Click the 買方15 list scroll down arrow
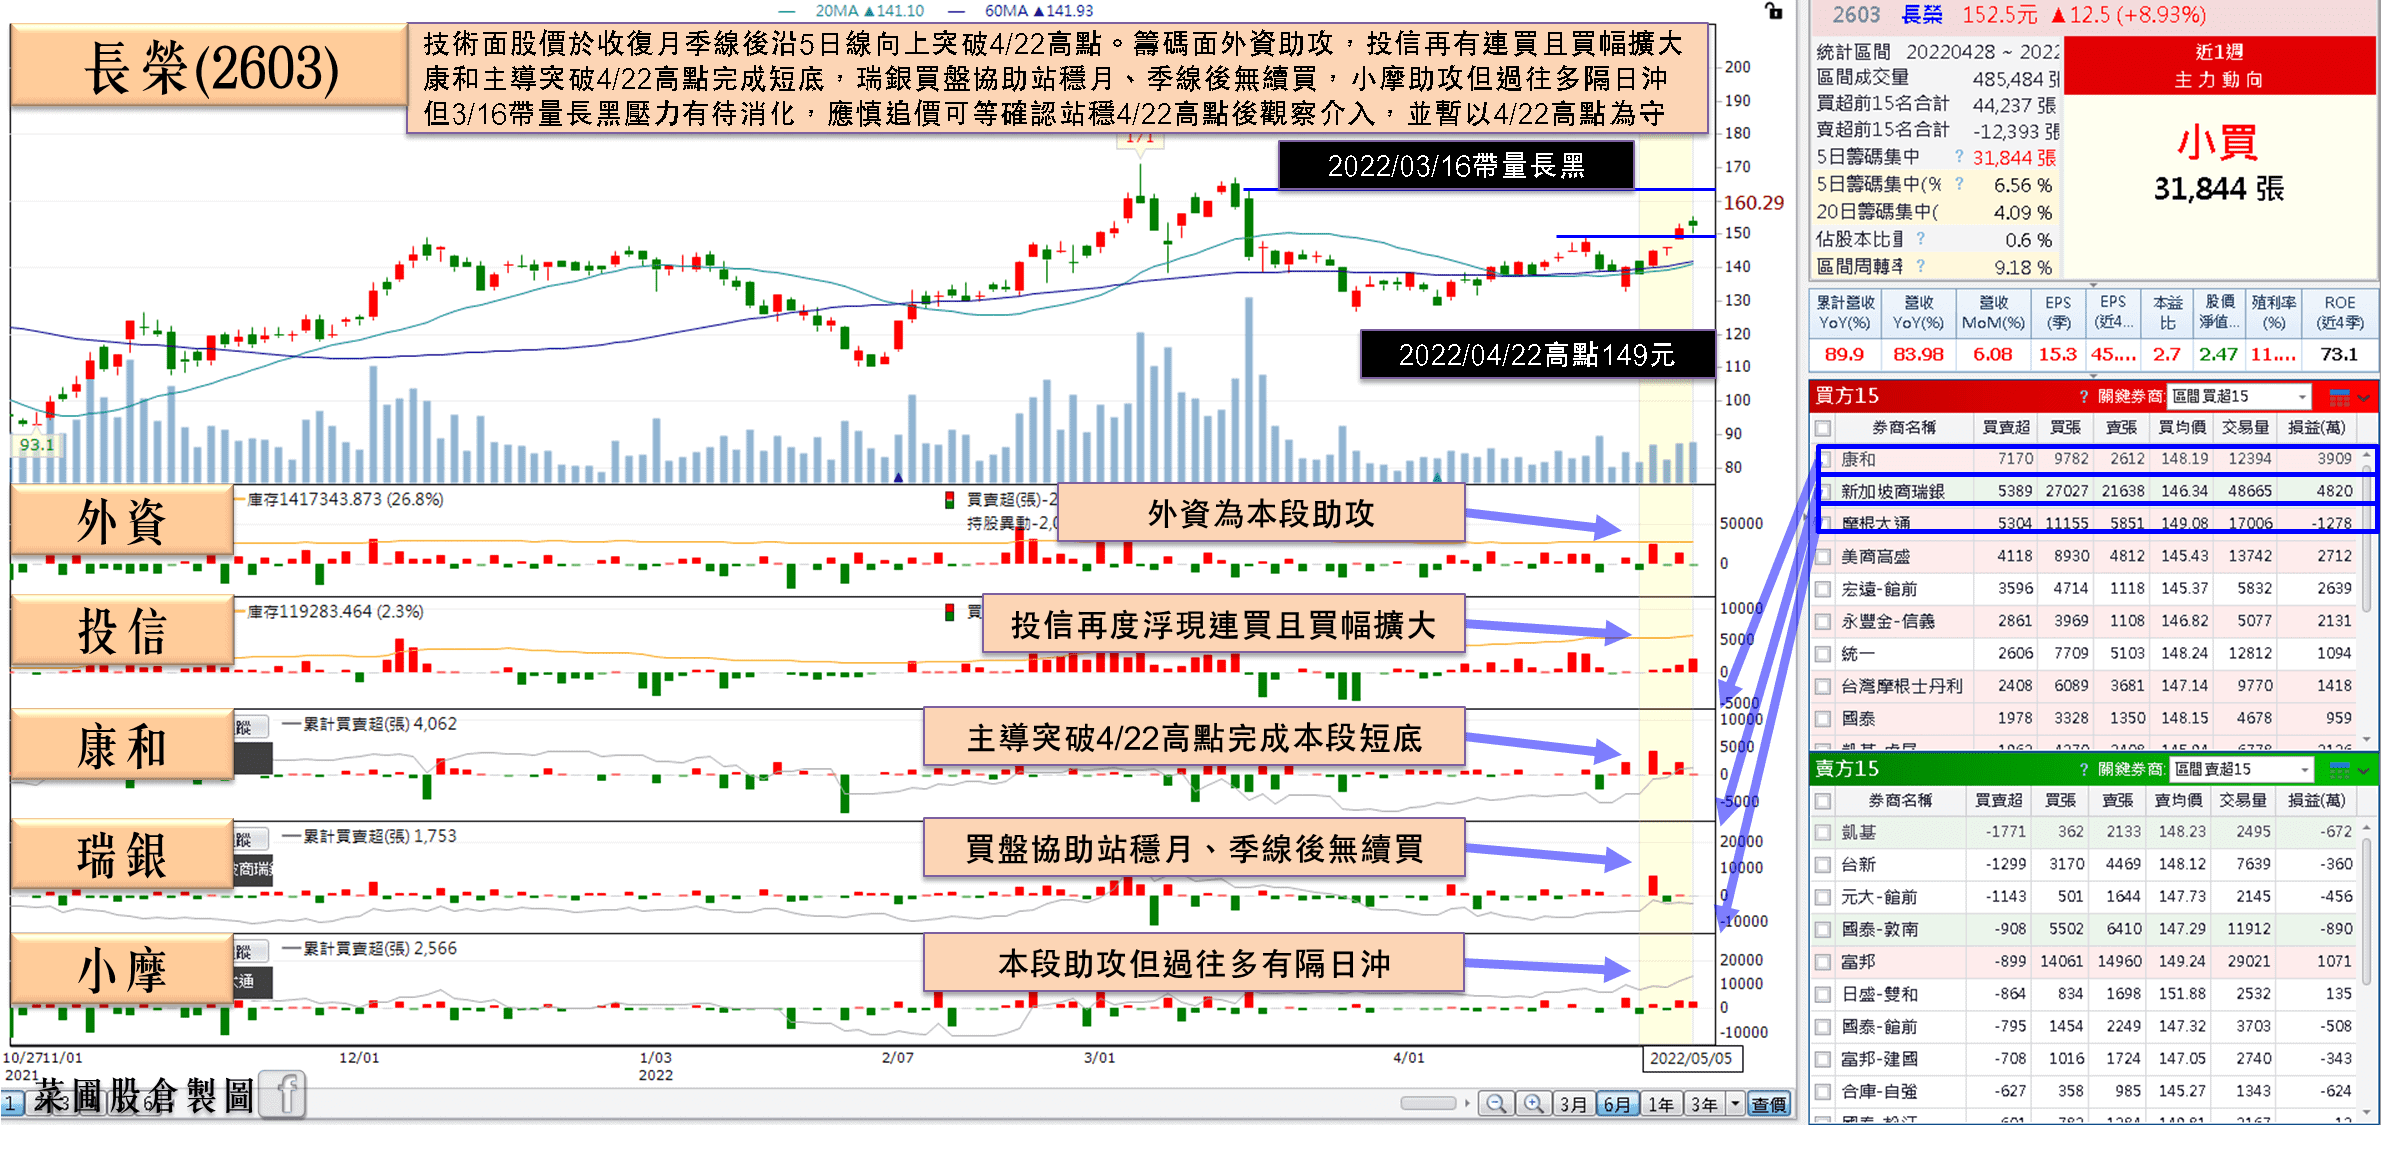2381x1149 pixels. (2366, 739)
